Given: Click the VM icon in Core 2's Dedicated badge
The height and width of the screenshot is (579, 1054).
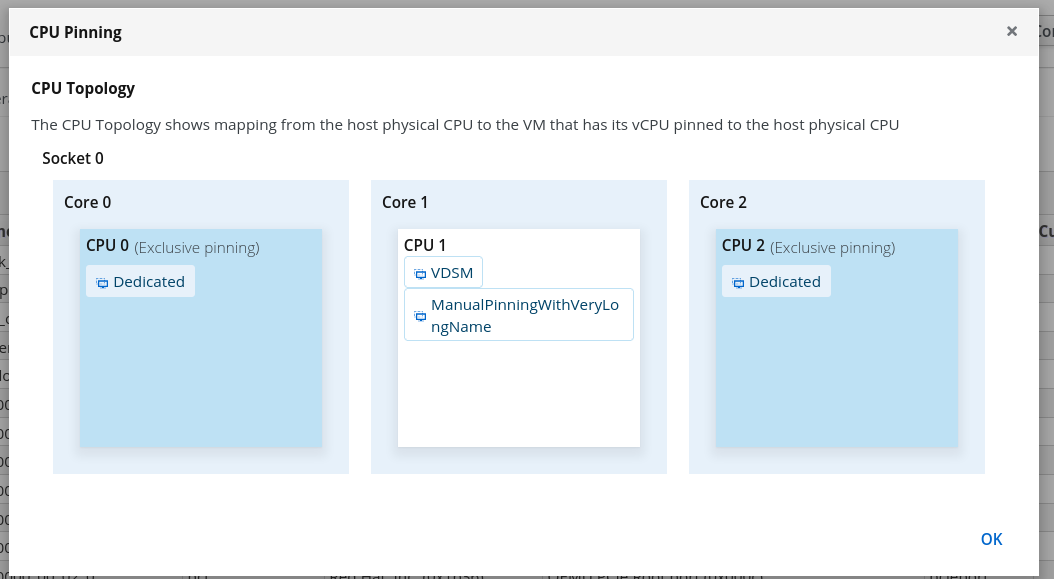Looking at the screenshot, I should click(x=738, y=282).
